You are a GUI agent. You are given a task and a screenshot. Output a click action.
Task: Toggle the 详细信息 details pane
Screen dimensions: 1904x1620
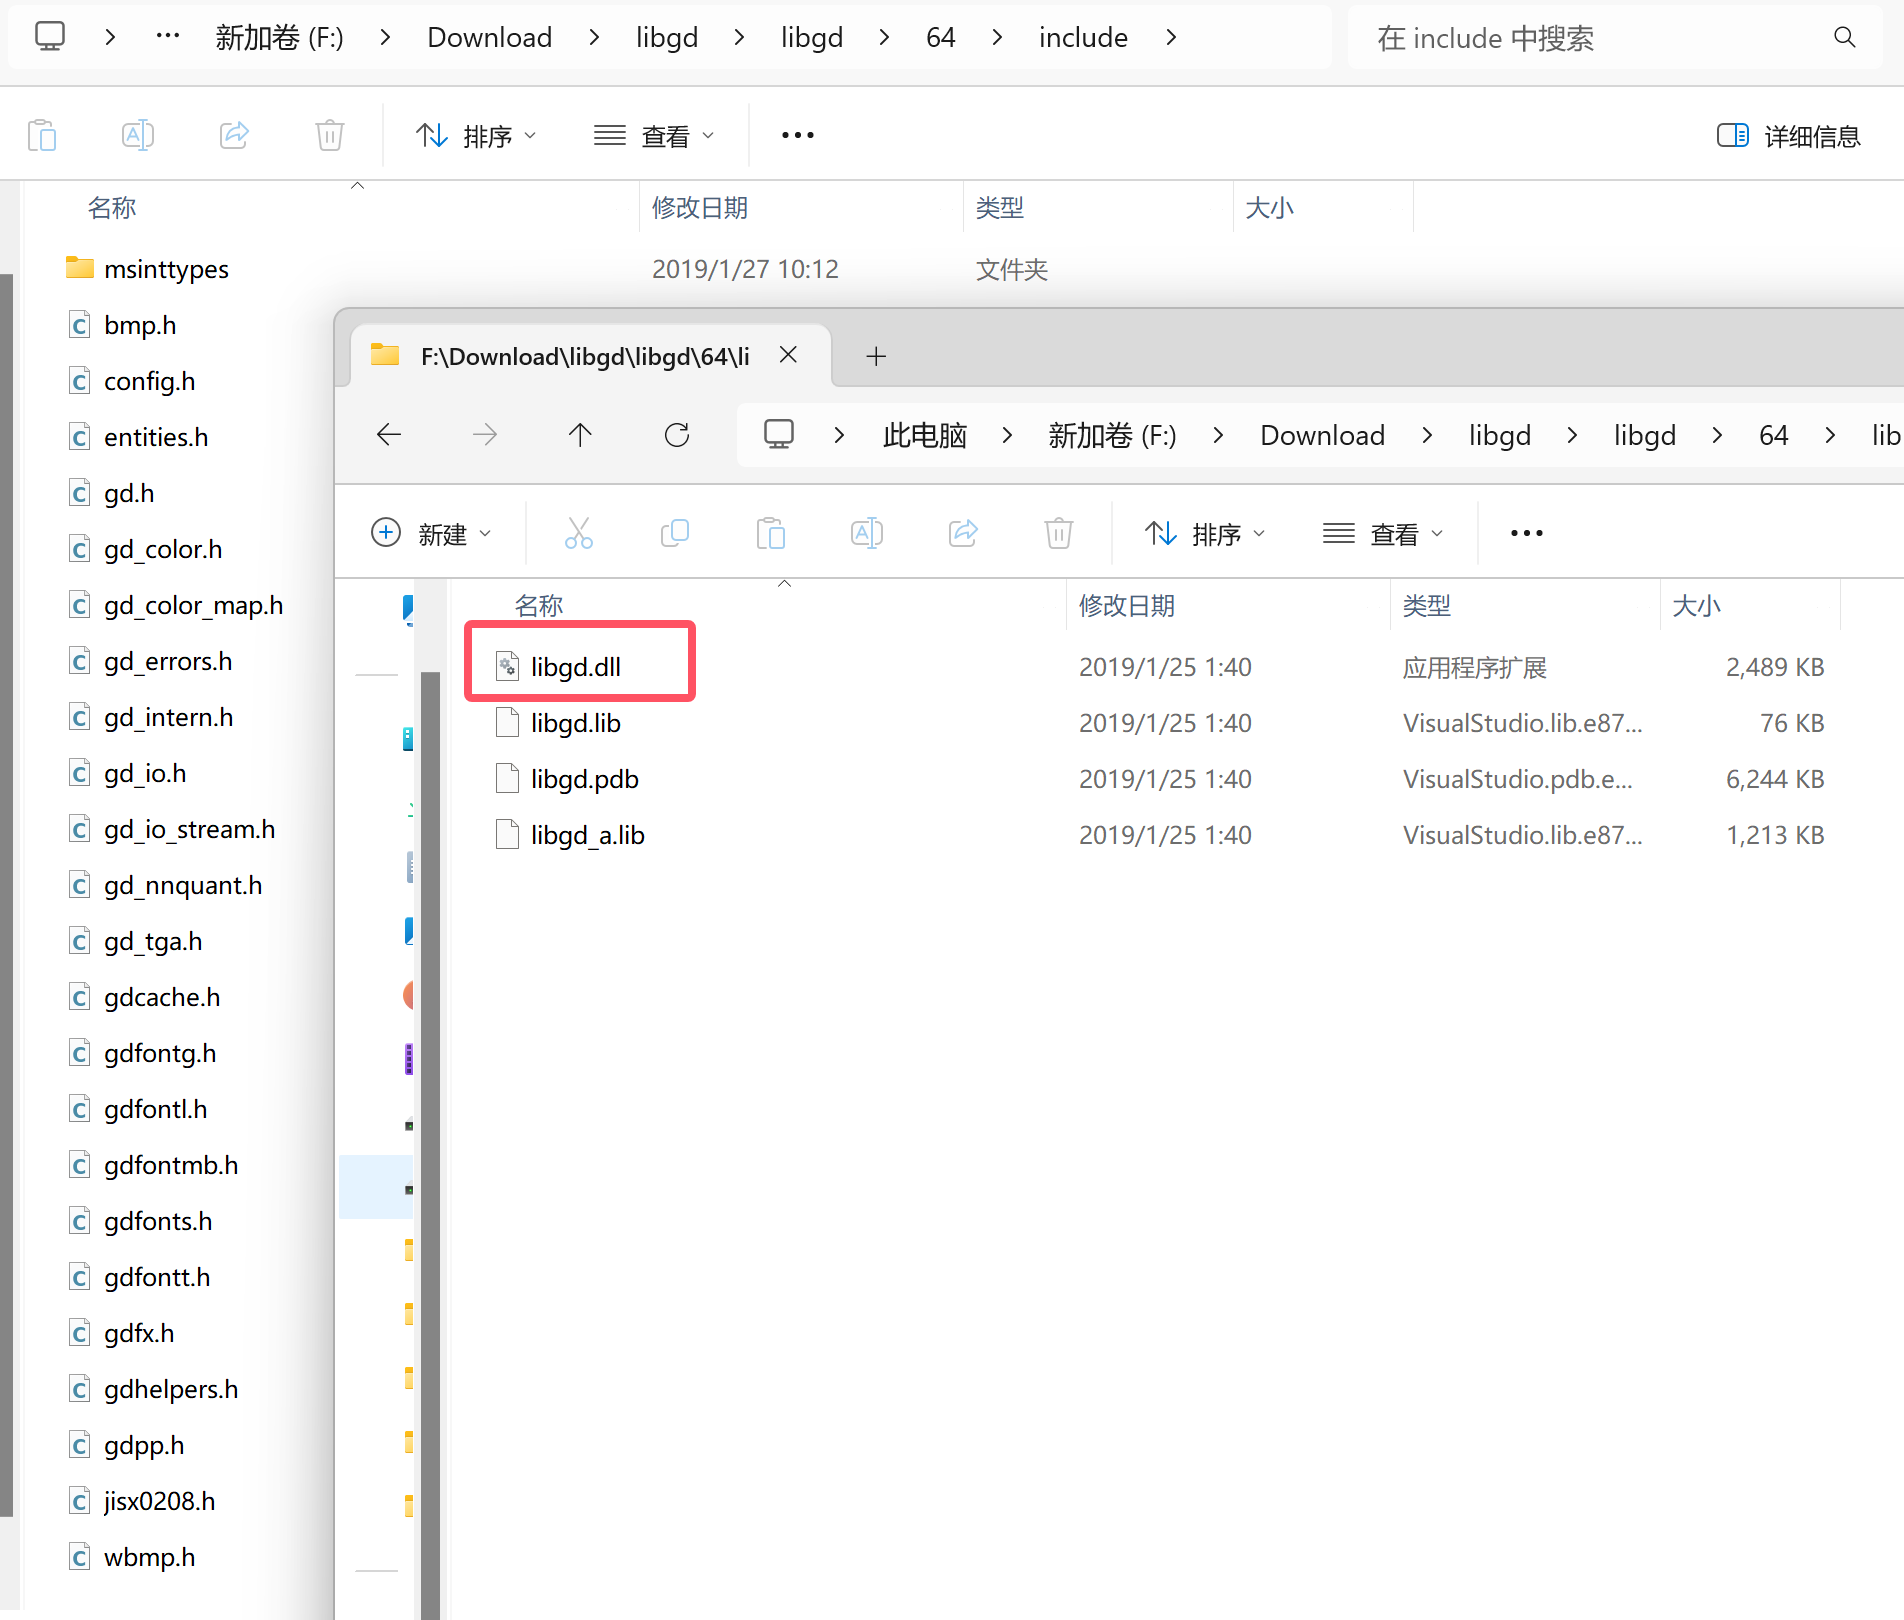tap(1789, 136)
